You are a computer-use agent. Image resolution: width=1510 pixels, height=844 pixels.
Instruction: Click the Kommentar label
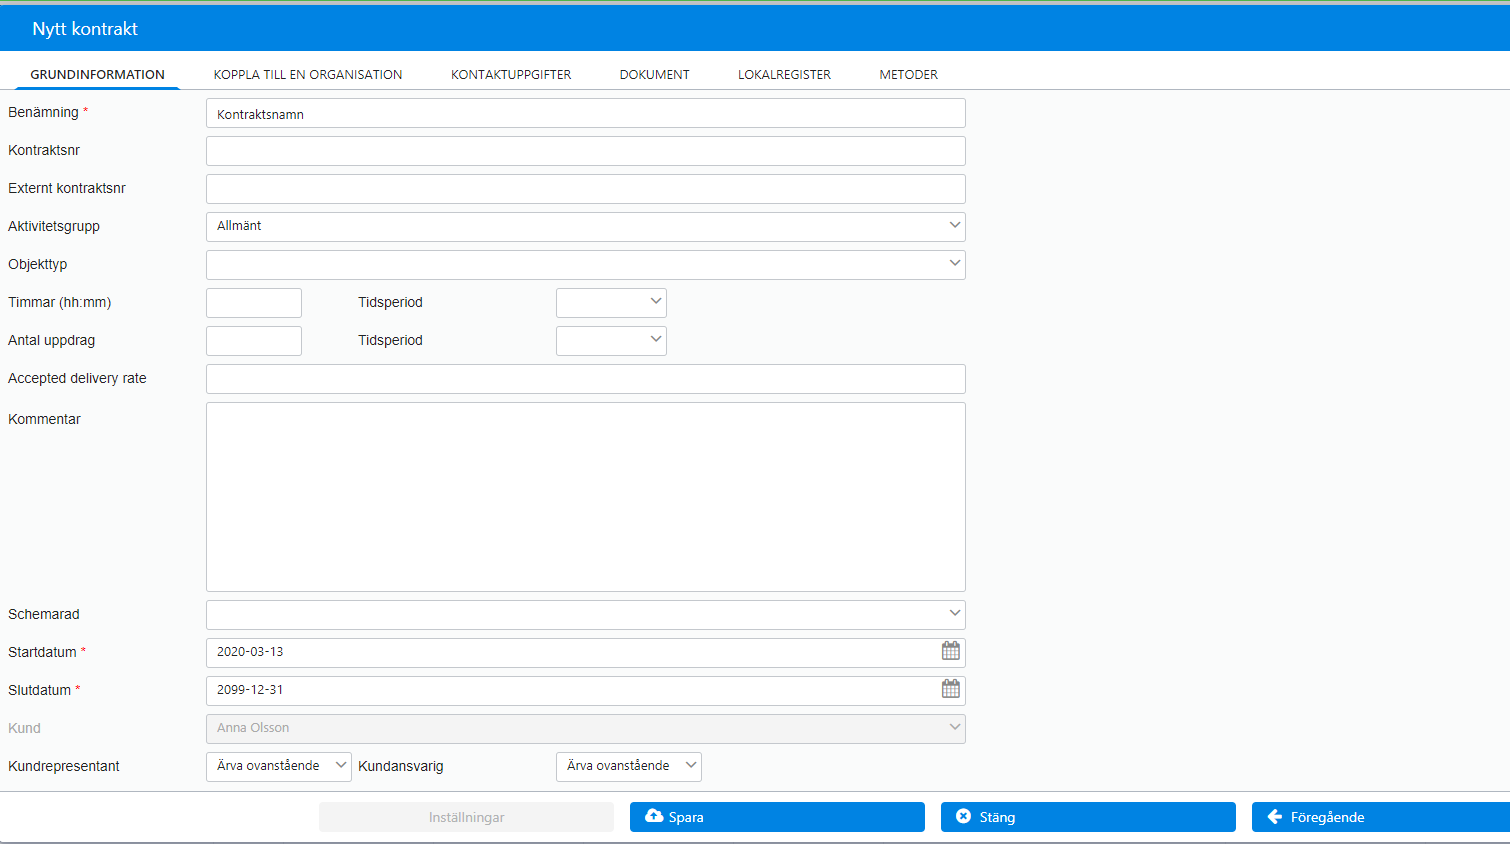coord(44,419)
